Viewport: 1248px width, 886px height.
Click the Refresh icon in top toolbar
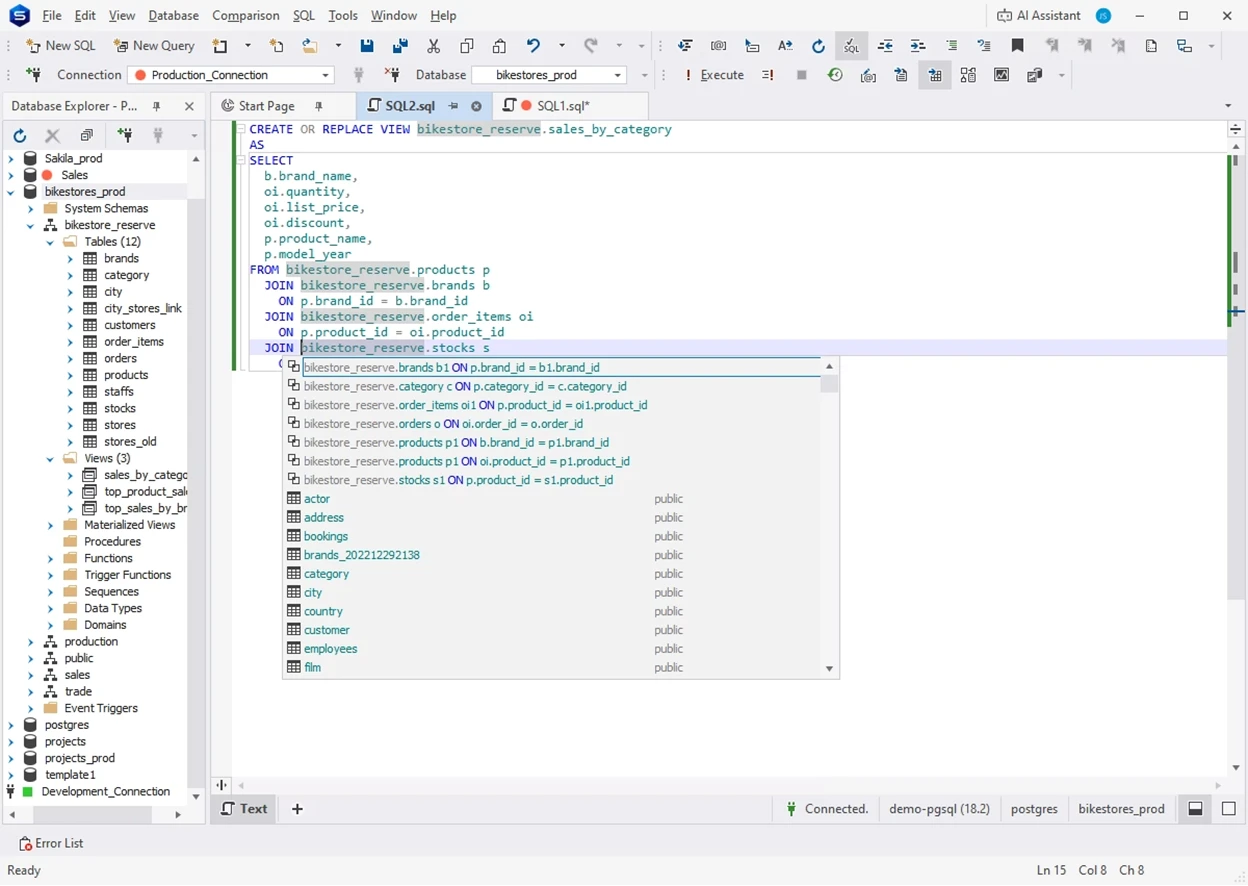coord(818,46)
